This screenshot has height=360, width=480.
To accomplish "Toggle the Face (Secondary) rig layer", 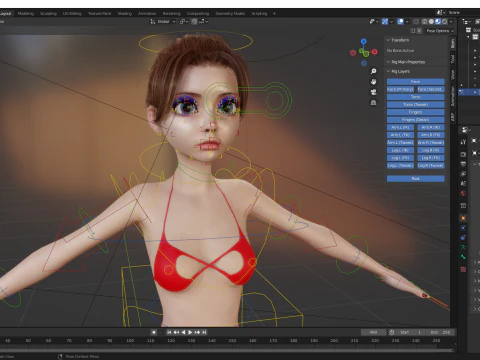I will (x=431, y=89).
